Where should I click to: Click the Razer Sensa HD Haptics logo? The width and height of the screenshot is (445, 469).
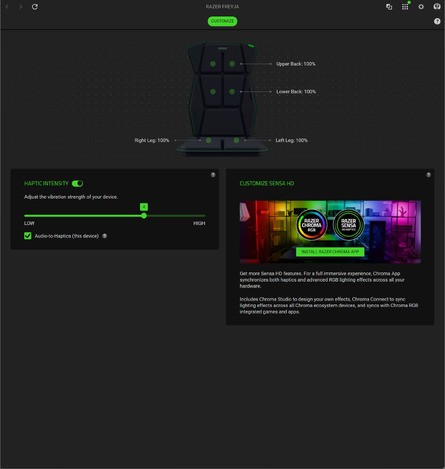(x=348, y=225)
